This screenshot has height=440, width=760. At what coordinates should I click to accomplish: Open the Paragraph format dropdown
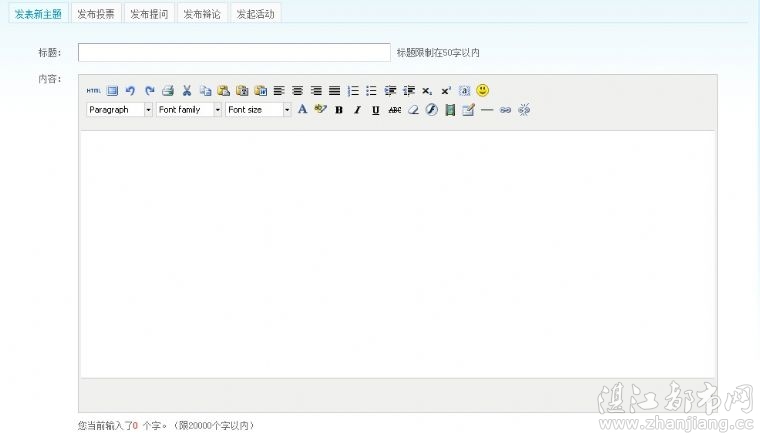119,110
